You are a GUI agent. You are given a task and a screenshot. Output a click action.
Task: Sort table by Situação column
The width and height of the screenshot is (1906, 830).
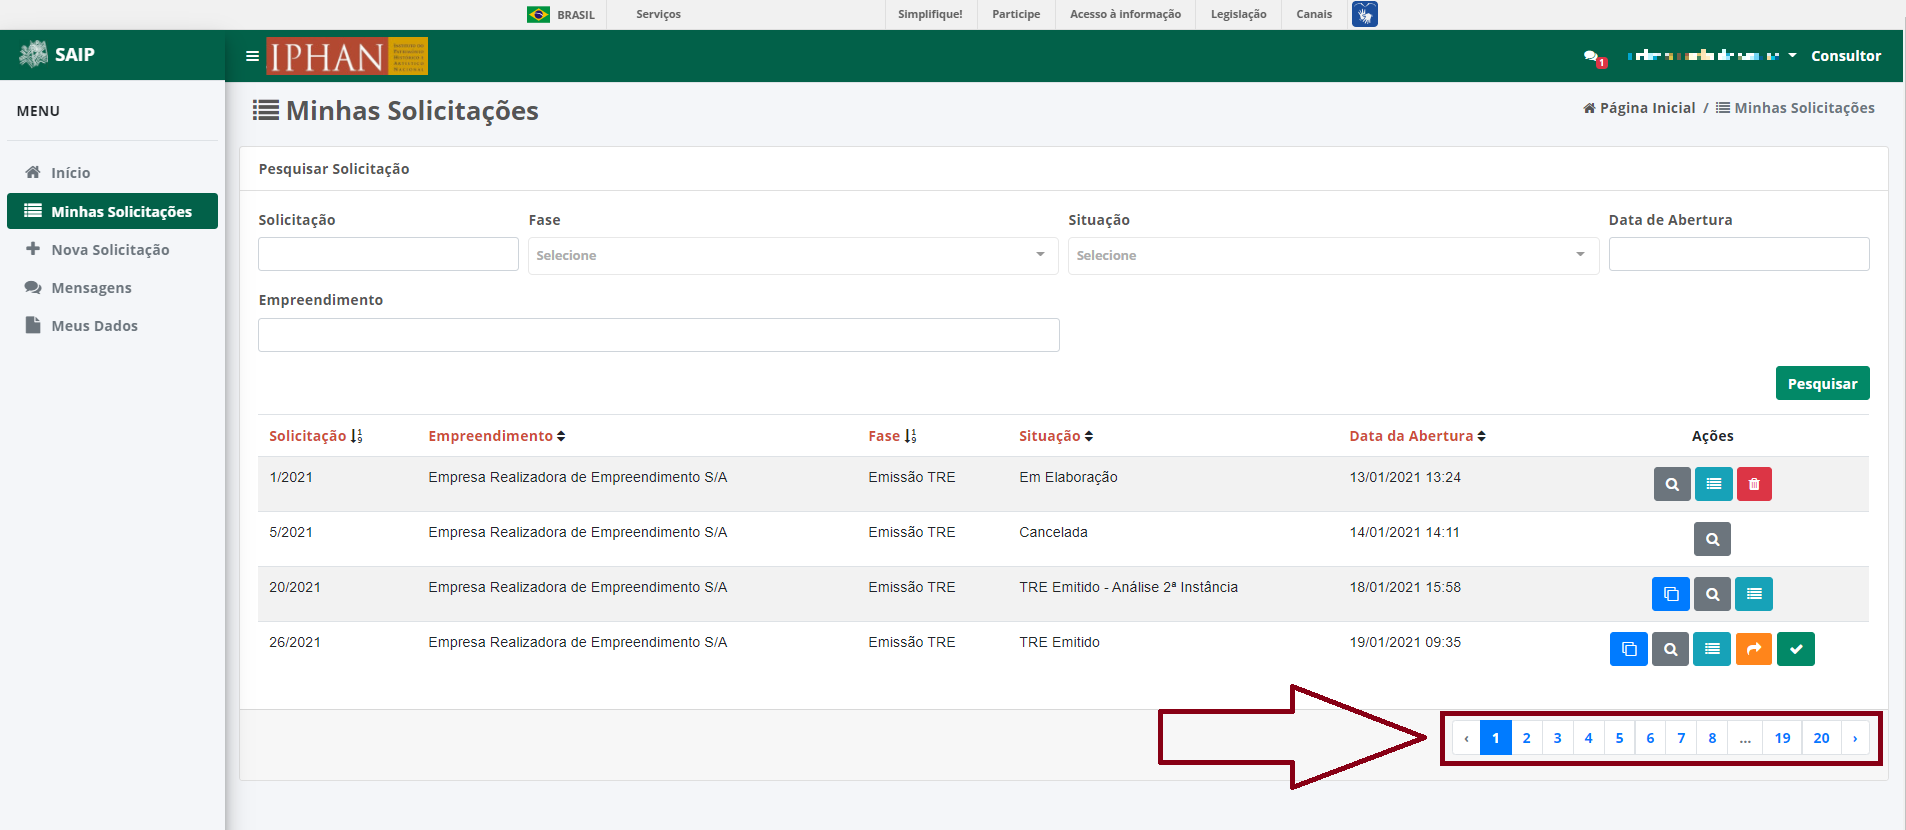click(x=1056, y=436)
